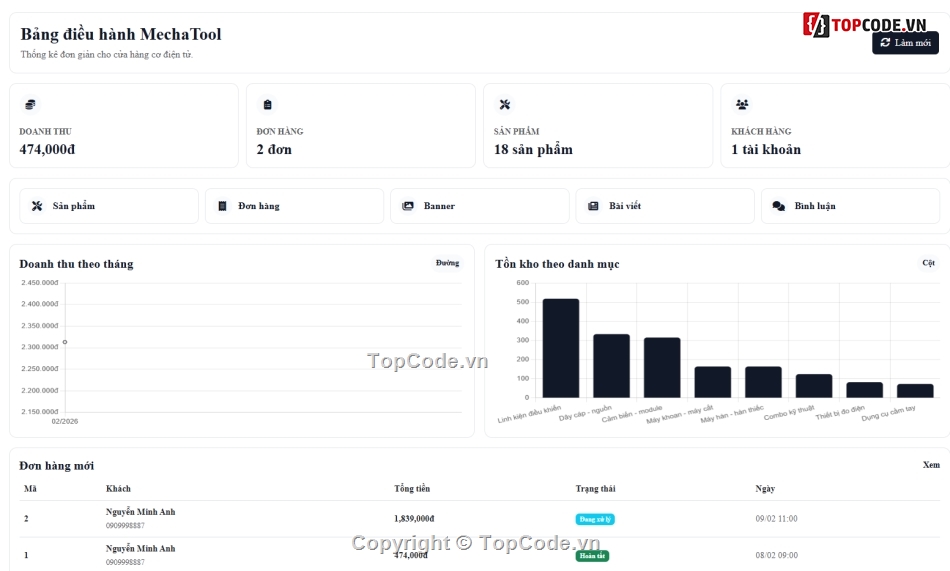The height and width of the screenshot is (571, 950).
Task: Click the Hoàn tất status badge
Action: tap(592, 556)
